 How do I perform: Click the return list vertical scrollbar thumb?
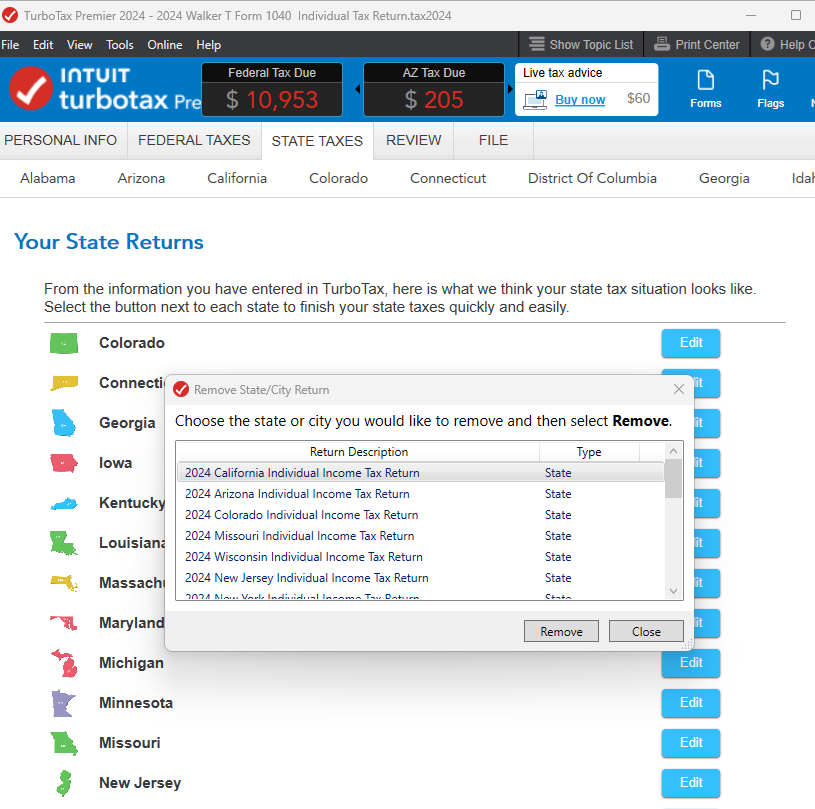[673, 479]
